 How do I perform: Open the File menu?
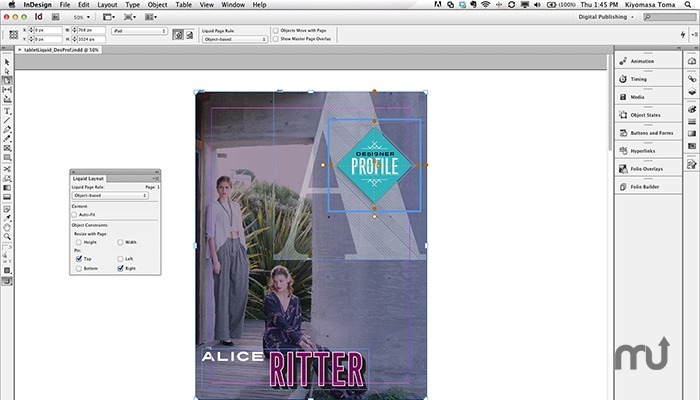[x=65, y=4]
